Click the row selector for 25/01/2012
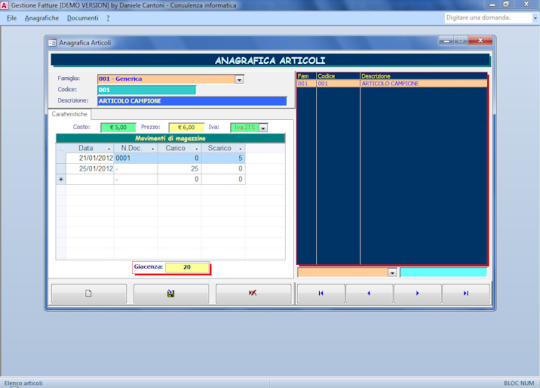Screen dimensions: 540x388 point(61,169)
